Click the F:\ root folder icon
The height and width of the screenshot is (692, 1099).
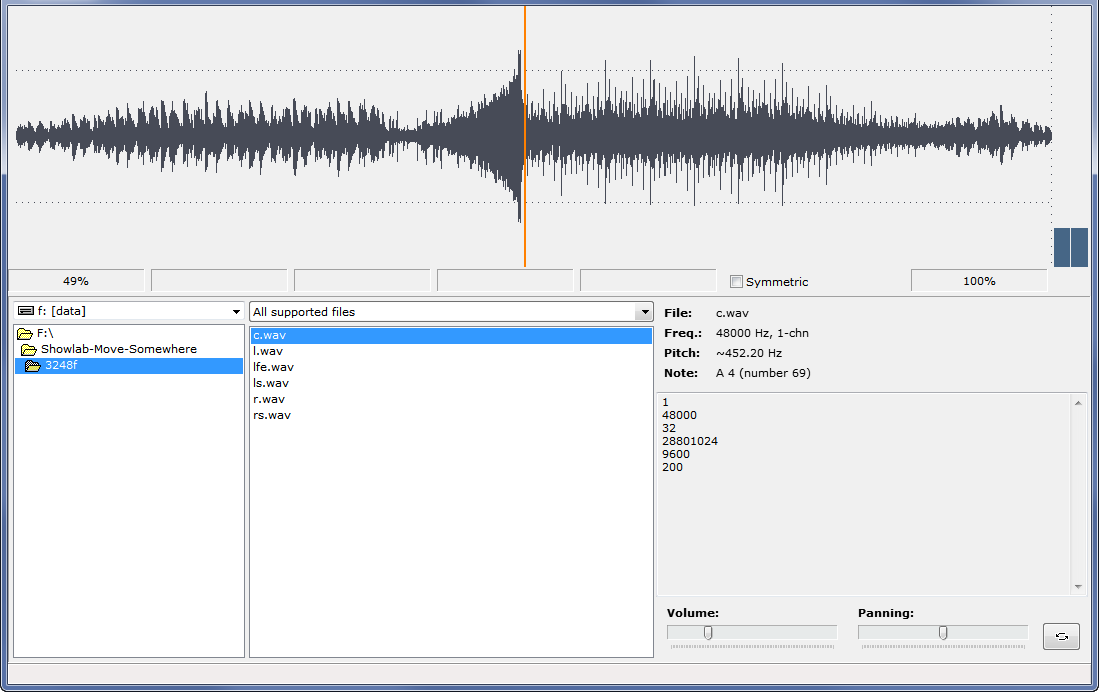[x=25, y=333]
